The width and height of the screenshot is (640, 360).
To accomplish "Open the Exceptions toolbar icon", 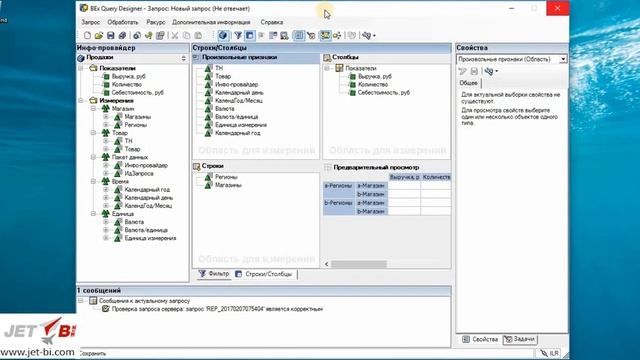I will tap(284, 36).
